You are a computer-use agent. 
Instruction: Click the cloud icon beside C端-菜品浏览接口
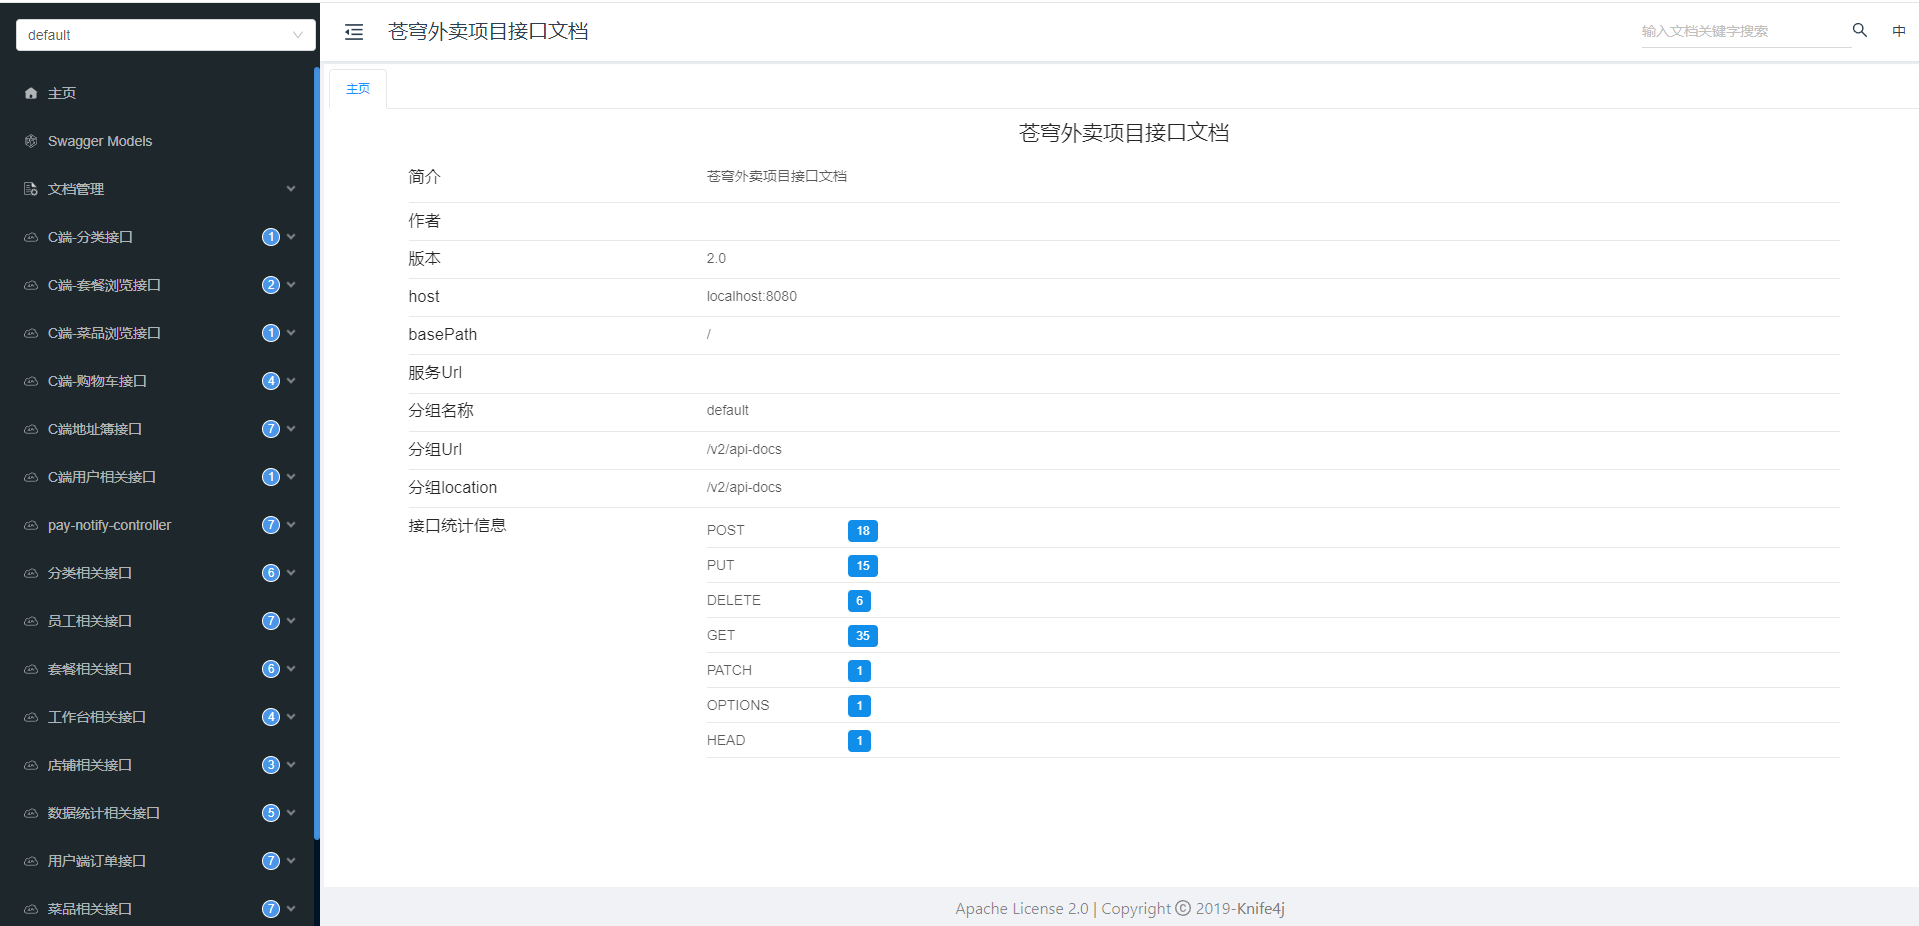click(31, 333)
